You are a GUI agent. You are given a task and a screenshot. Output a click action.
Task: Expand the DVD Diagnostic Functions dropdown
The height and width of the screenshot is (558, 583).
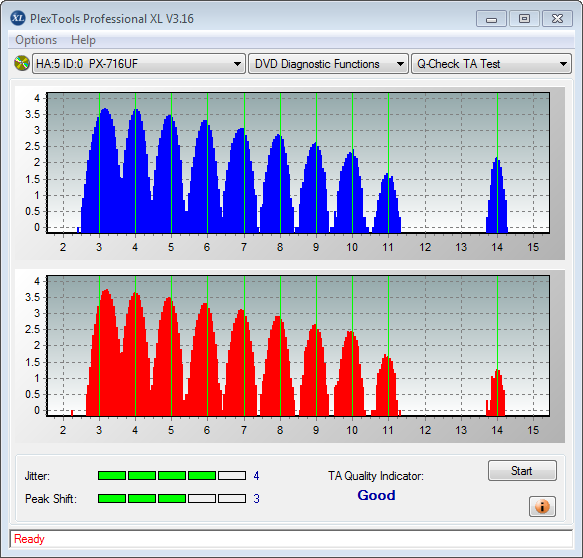(328, 64)
